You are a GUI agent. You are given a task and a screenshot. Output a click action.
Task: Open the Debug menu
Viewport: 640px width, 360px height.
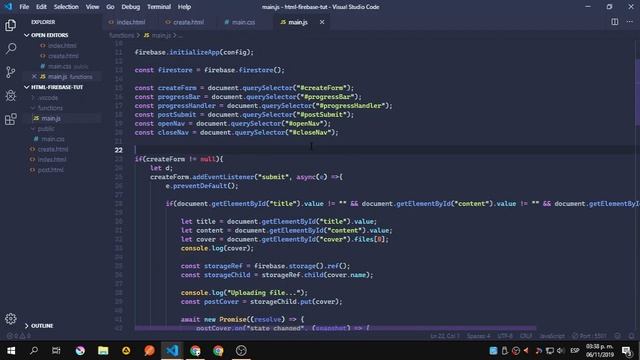pos(131,7)
